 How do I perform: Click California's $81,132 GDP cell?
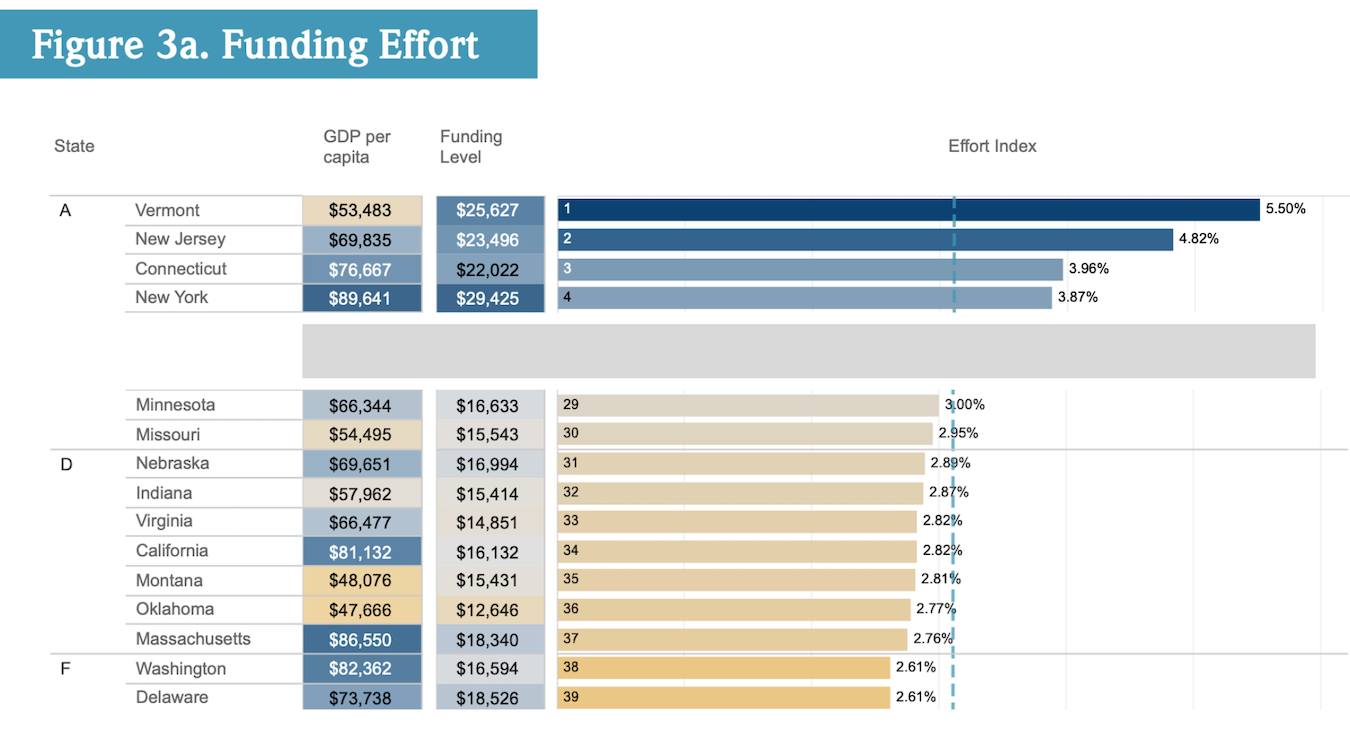click(x=360, y=552)
